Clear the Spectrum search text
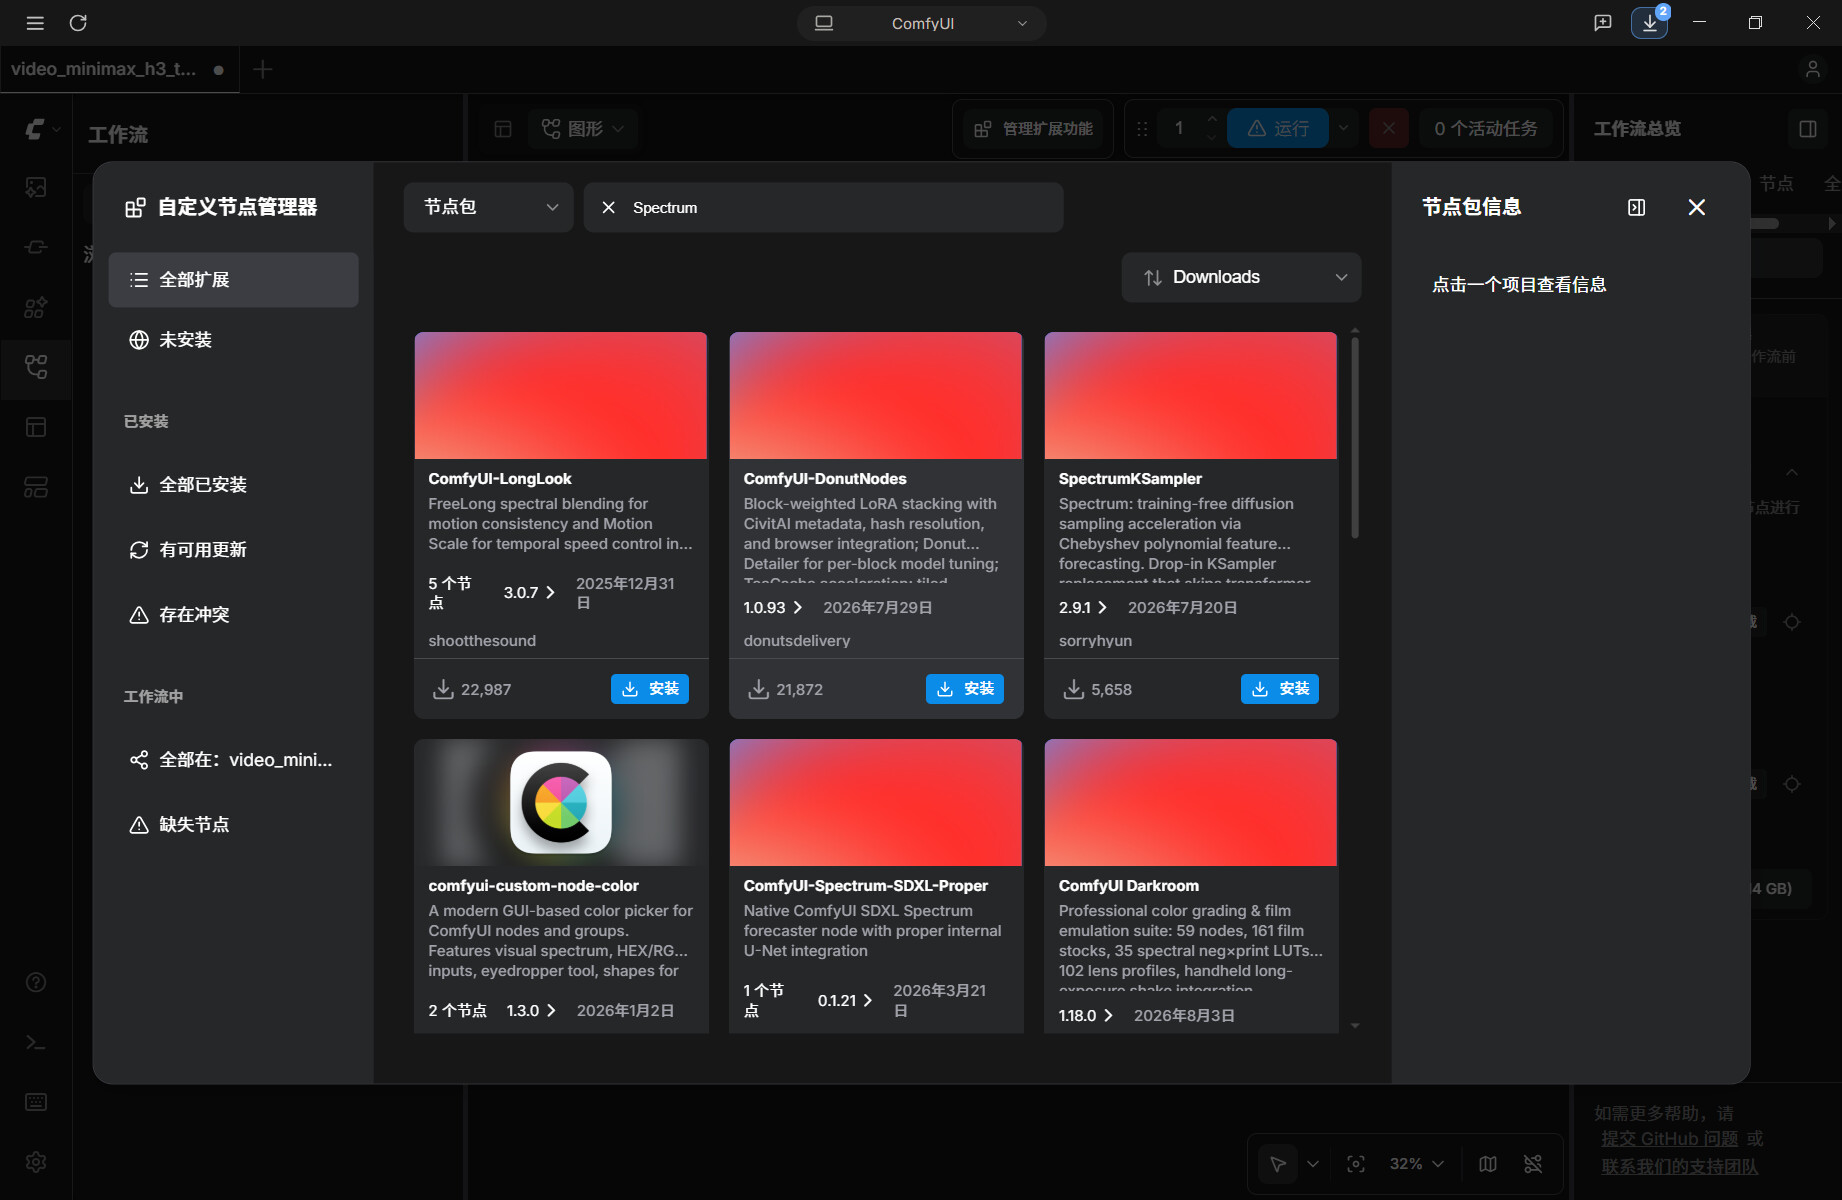Viewport: 1842px width, 1200px height. click(608, 207)
